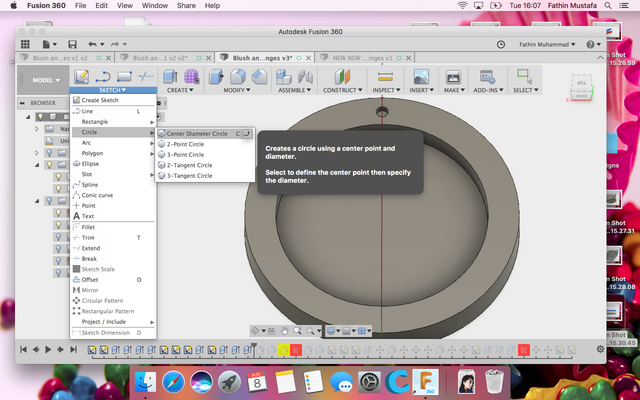Open the data panel grid icon
The height and width of the screenshot is (400, 640).
(25, 44)
